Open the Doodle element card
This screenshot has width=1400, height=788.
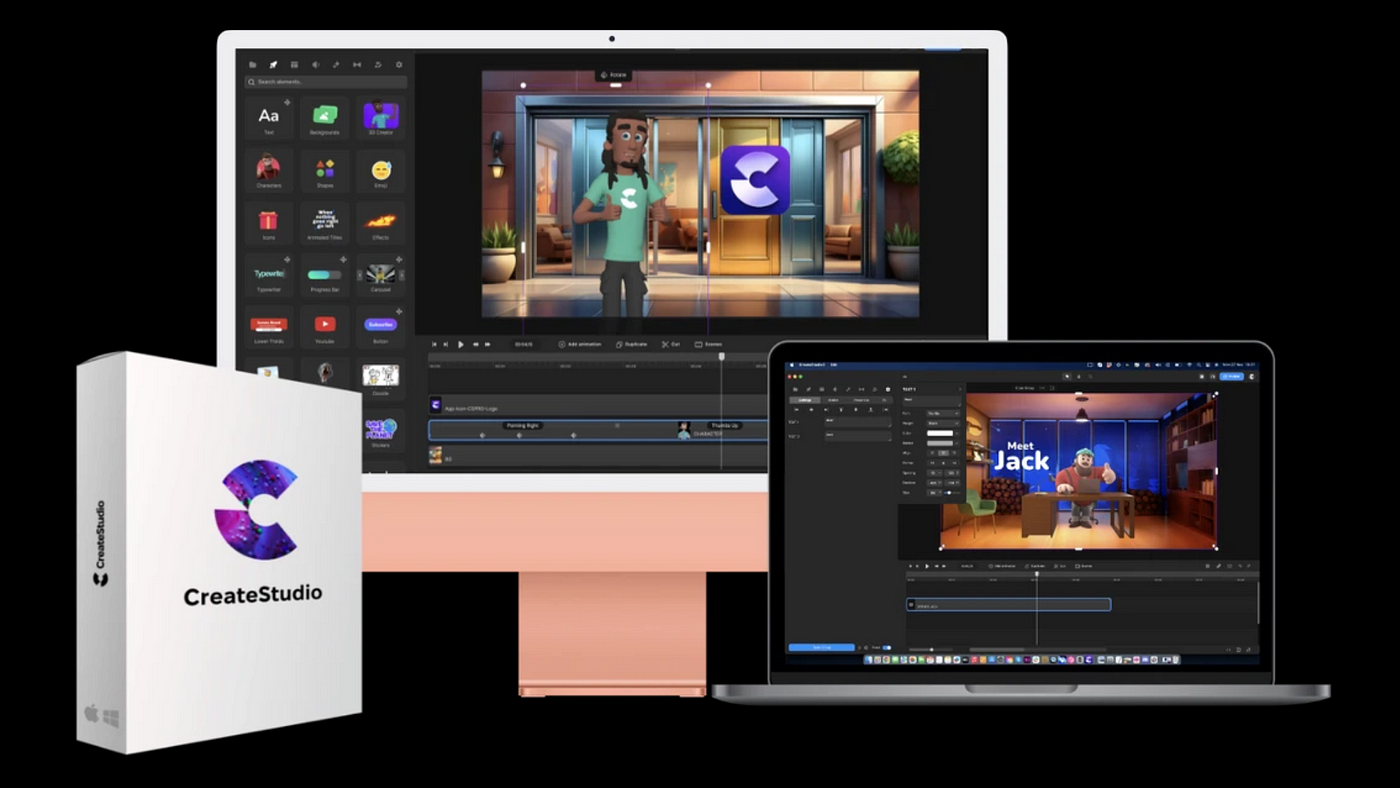(x=381, y=379)
